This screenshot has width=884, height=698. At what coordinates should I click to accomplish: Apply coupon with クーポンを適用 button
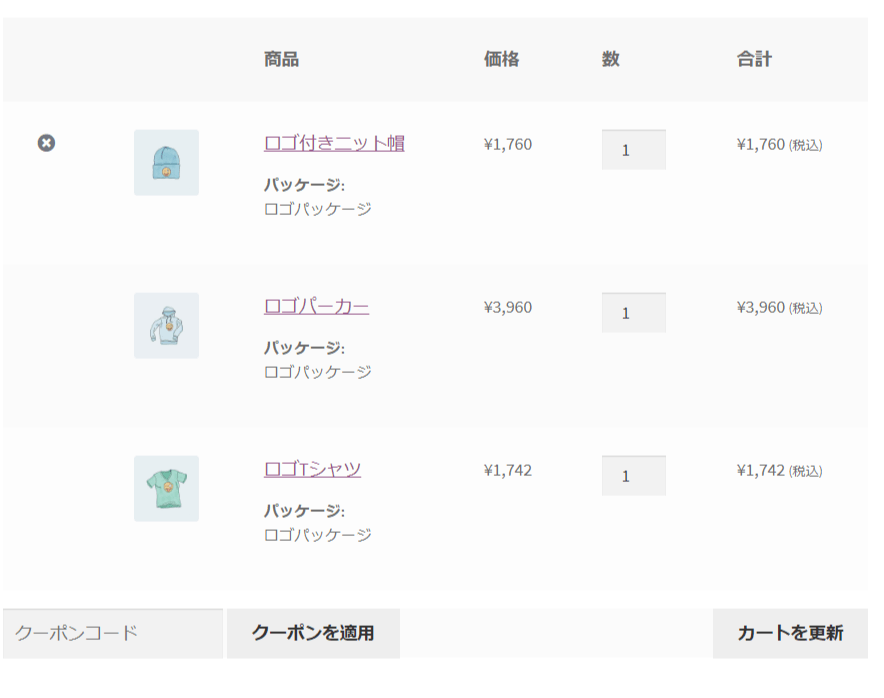pos(313,633)
